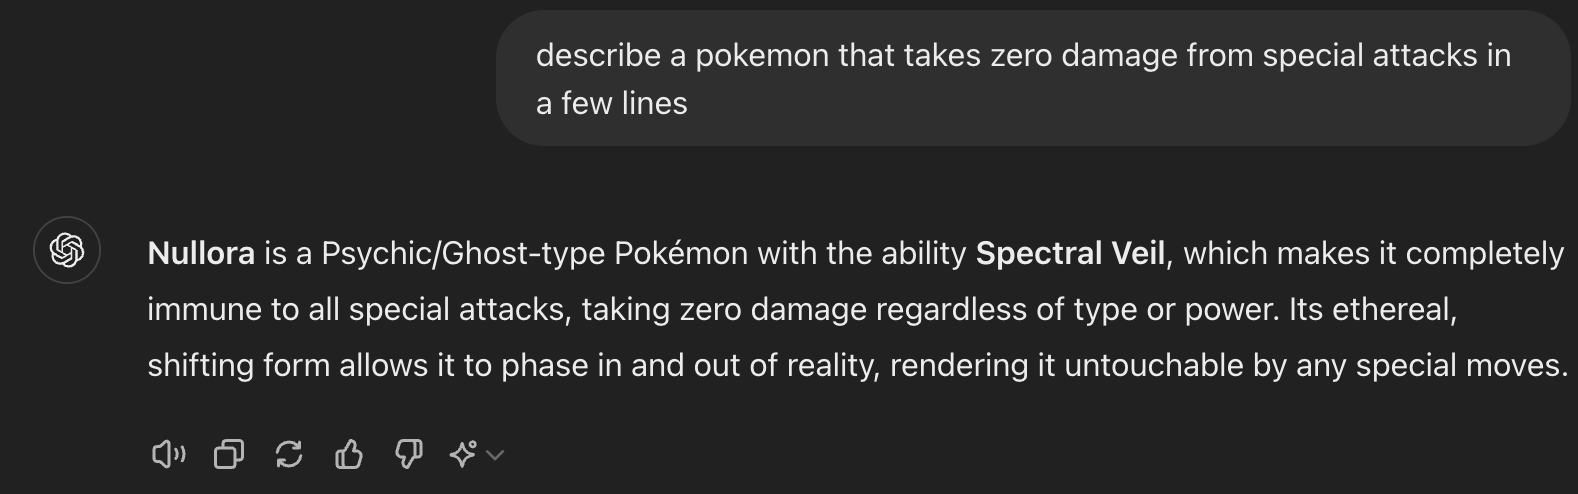
Task: Select the user prompt message bubble
Action: [1033, 79]
